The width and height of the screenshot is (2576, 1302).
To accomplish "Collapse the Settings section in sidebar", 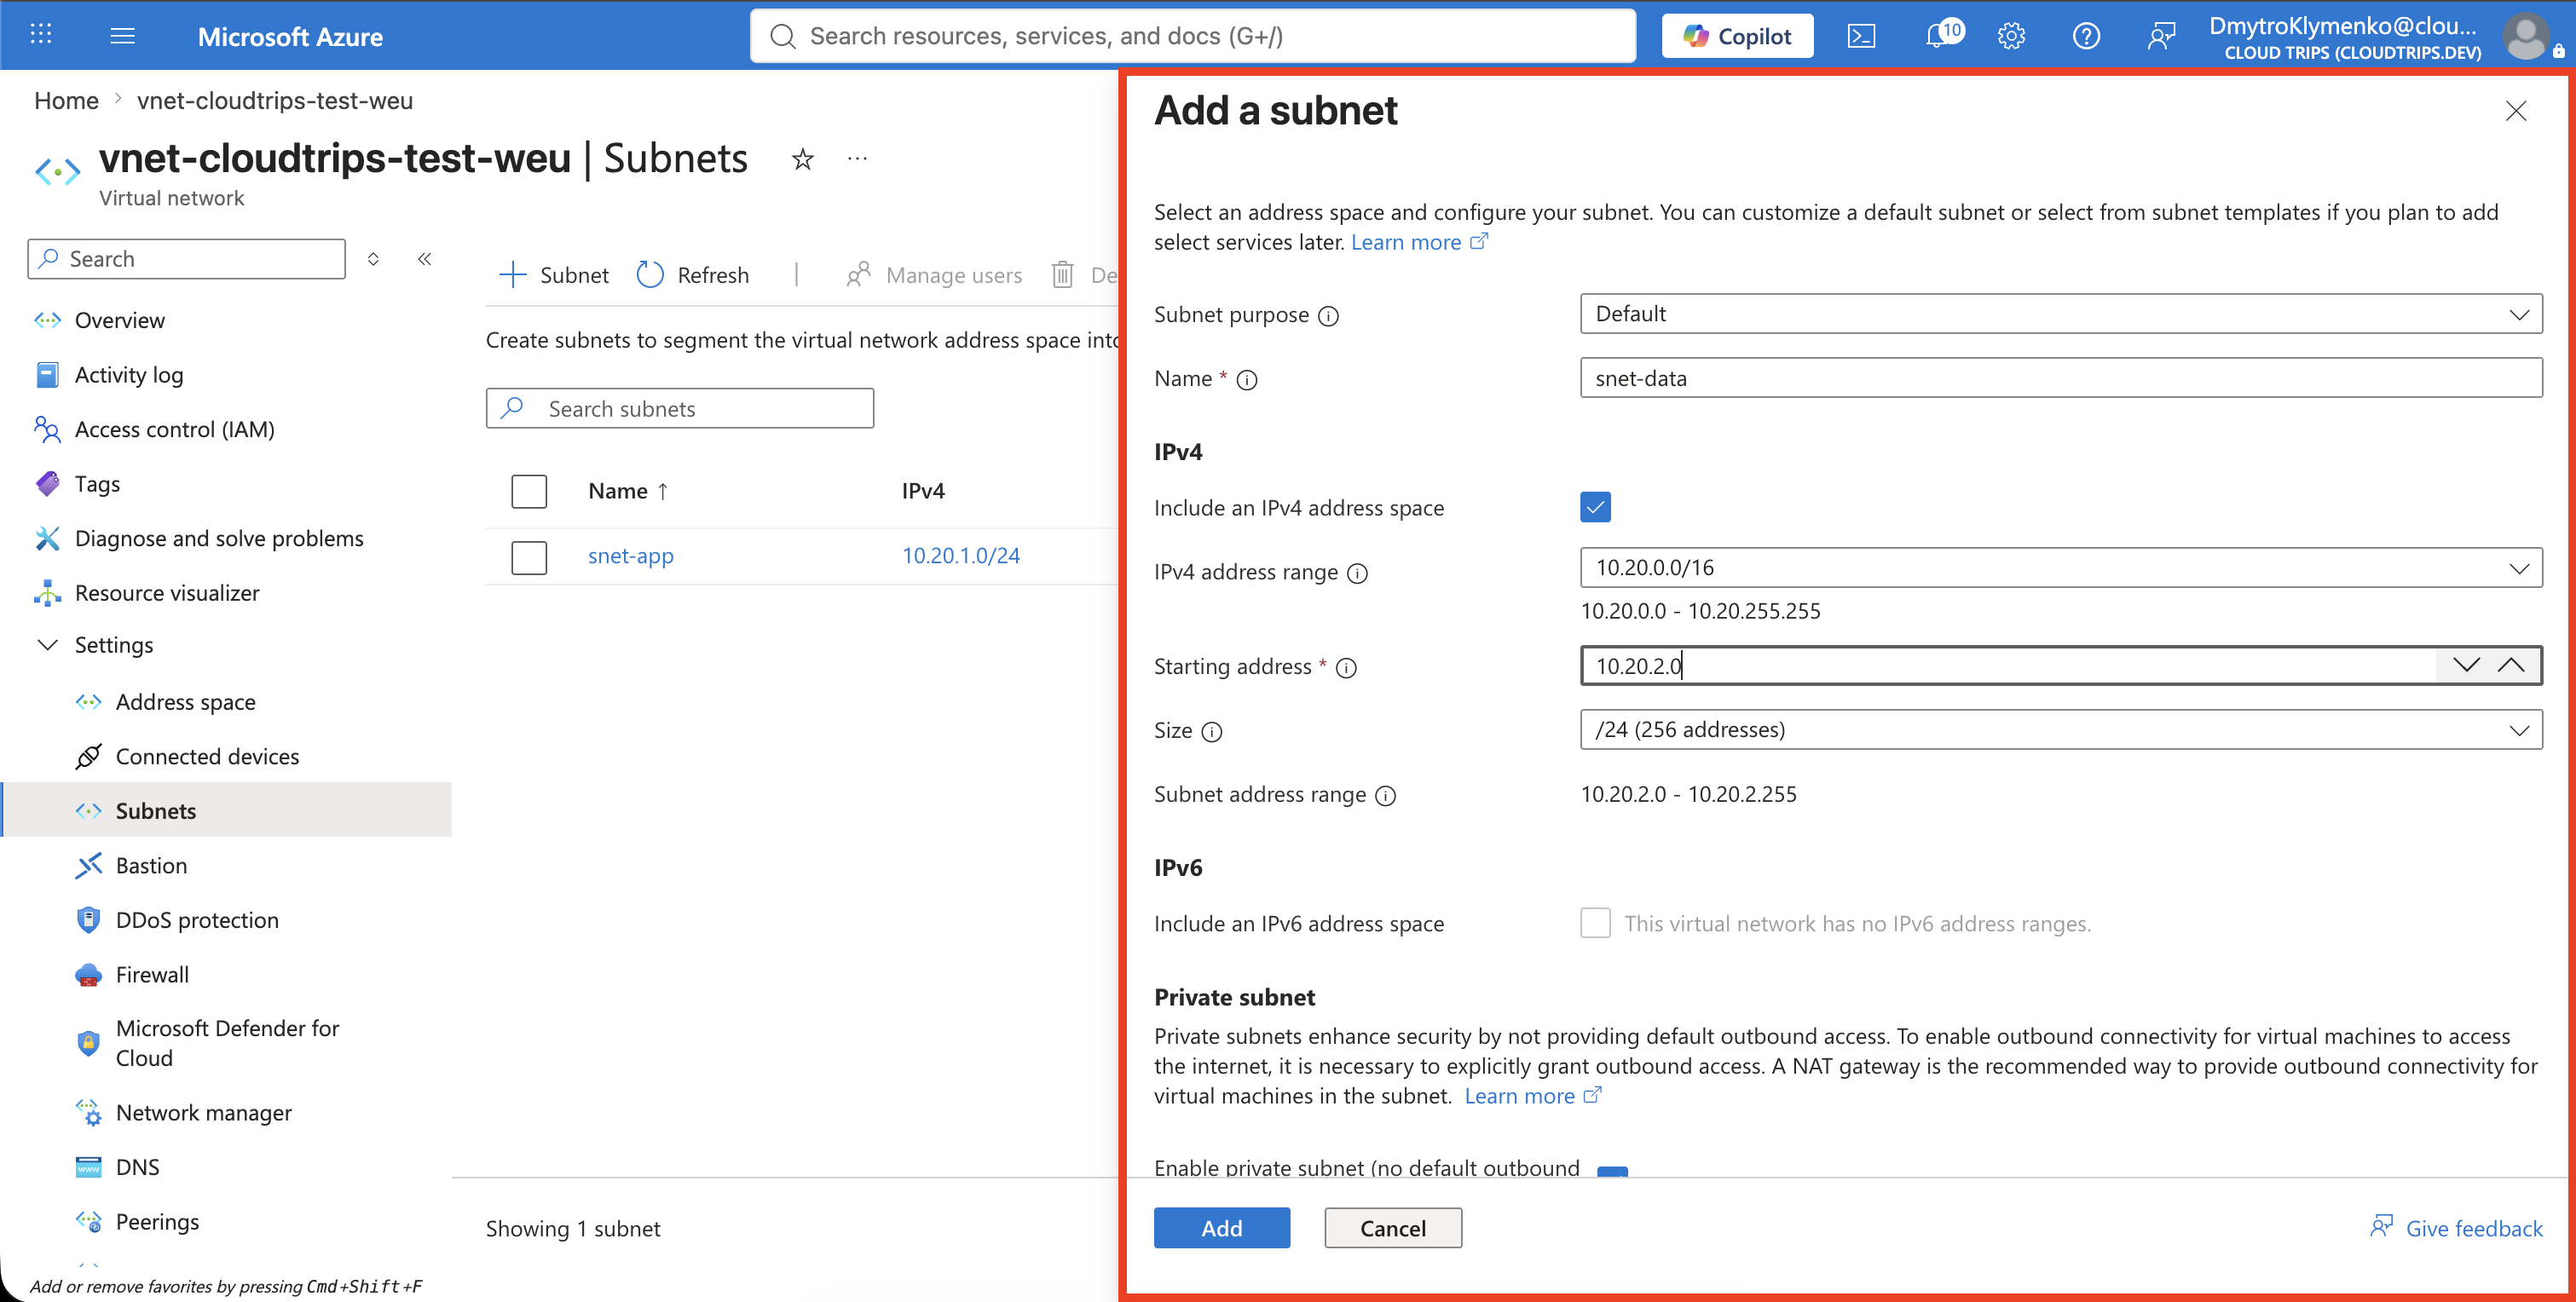I will 47,645.
